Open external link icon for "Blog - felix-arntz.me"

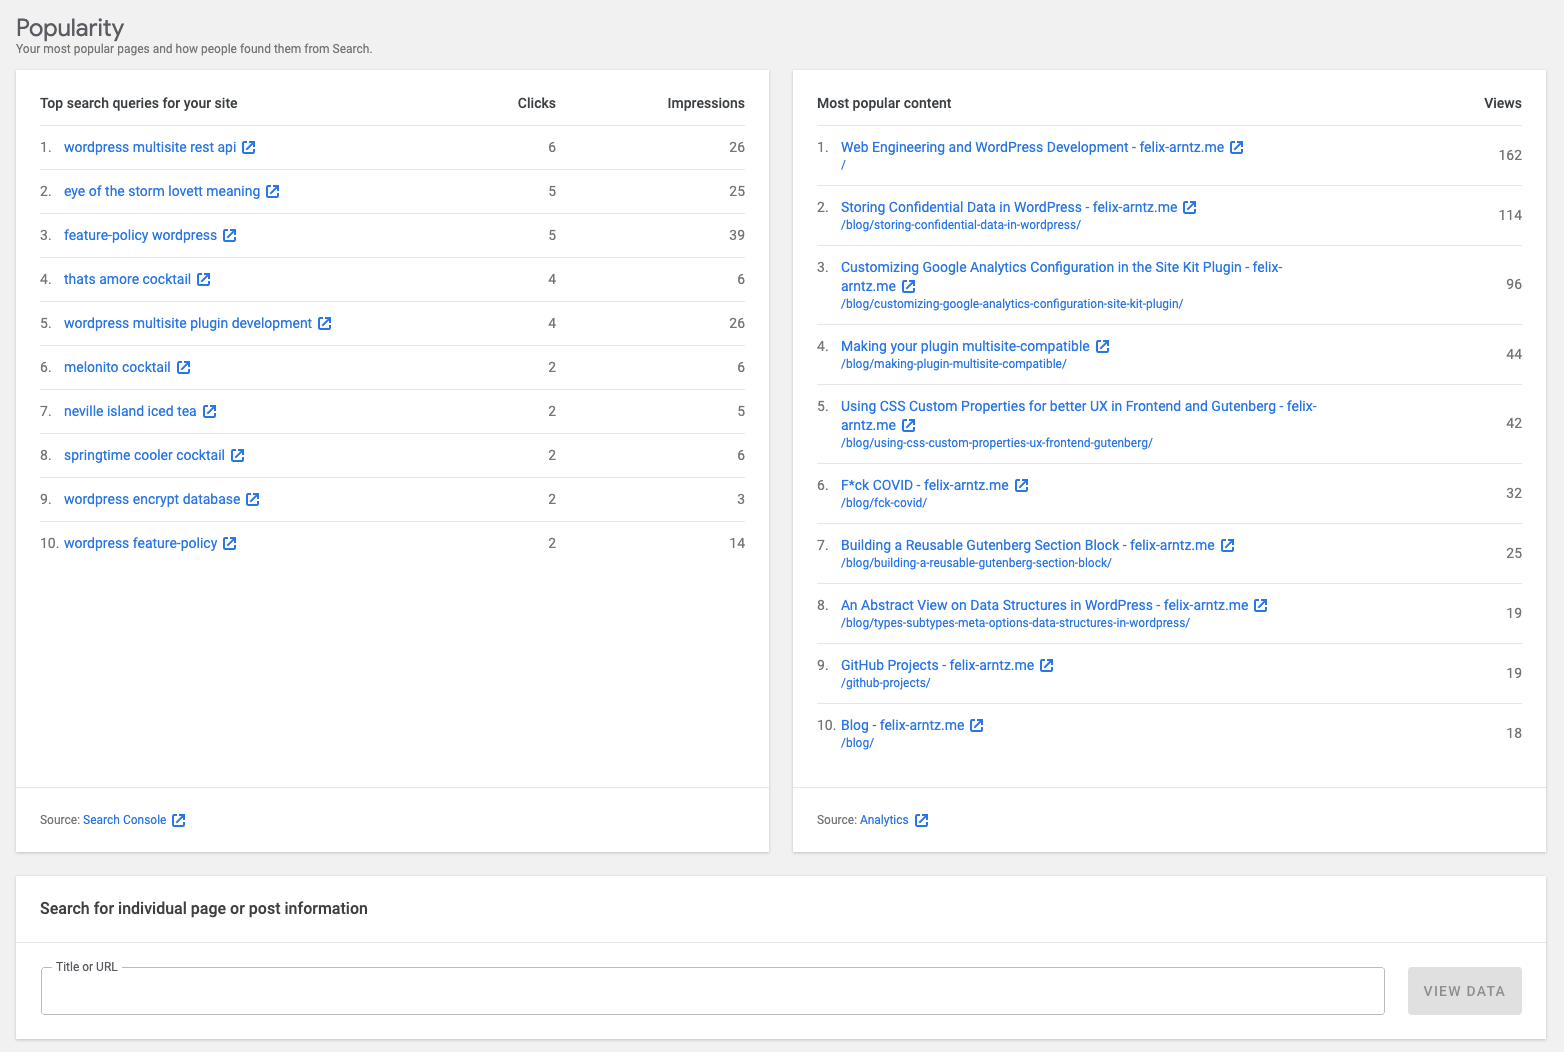(x=977, y=725)
